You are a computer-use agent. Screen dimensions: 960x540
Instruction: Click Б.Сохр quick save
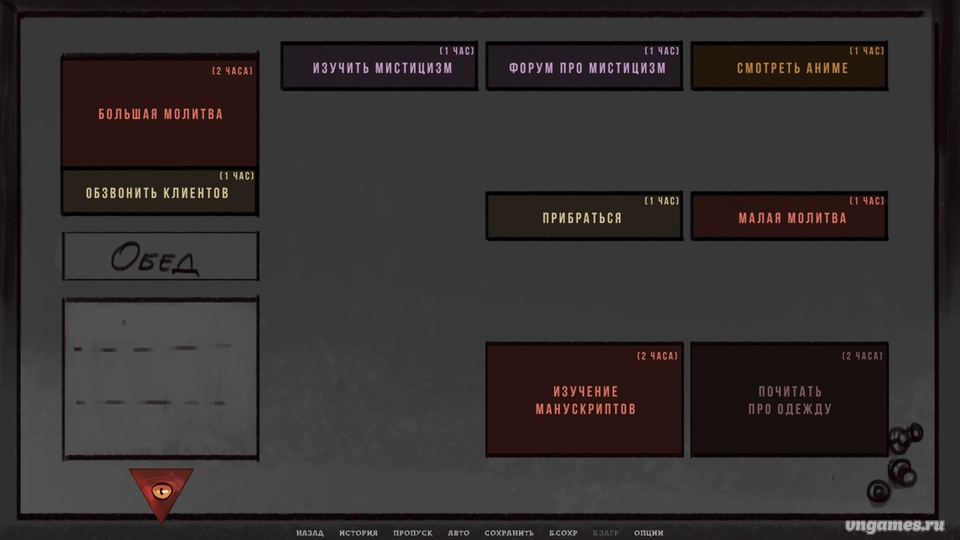tap(563, 533)
